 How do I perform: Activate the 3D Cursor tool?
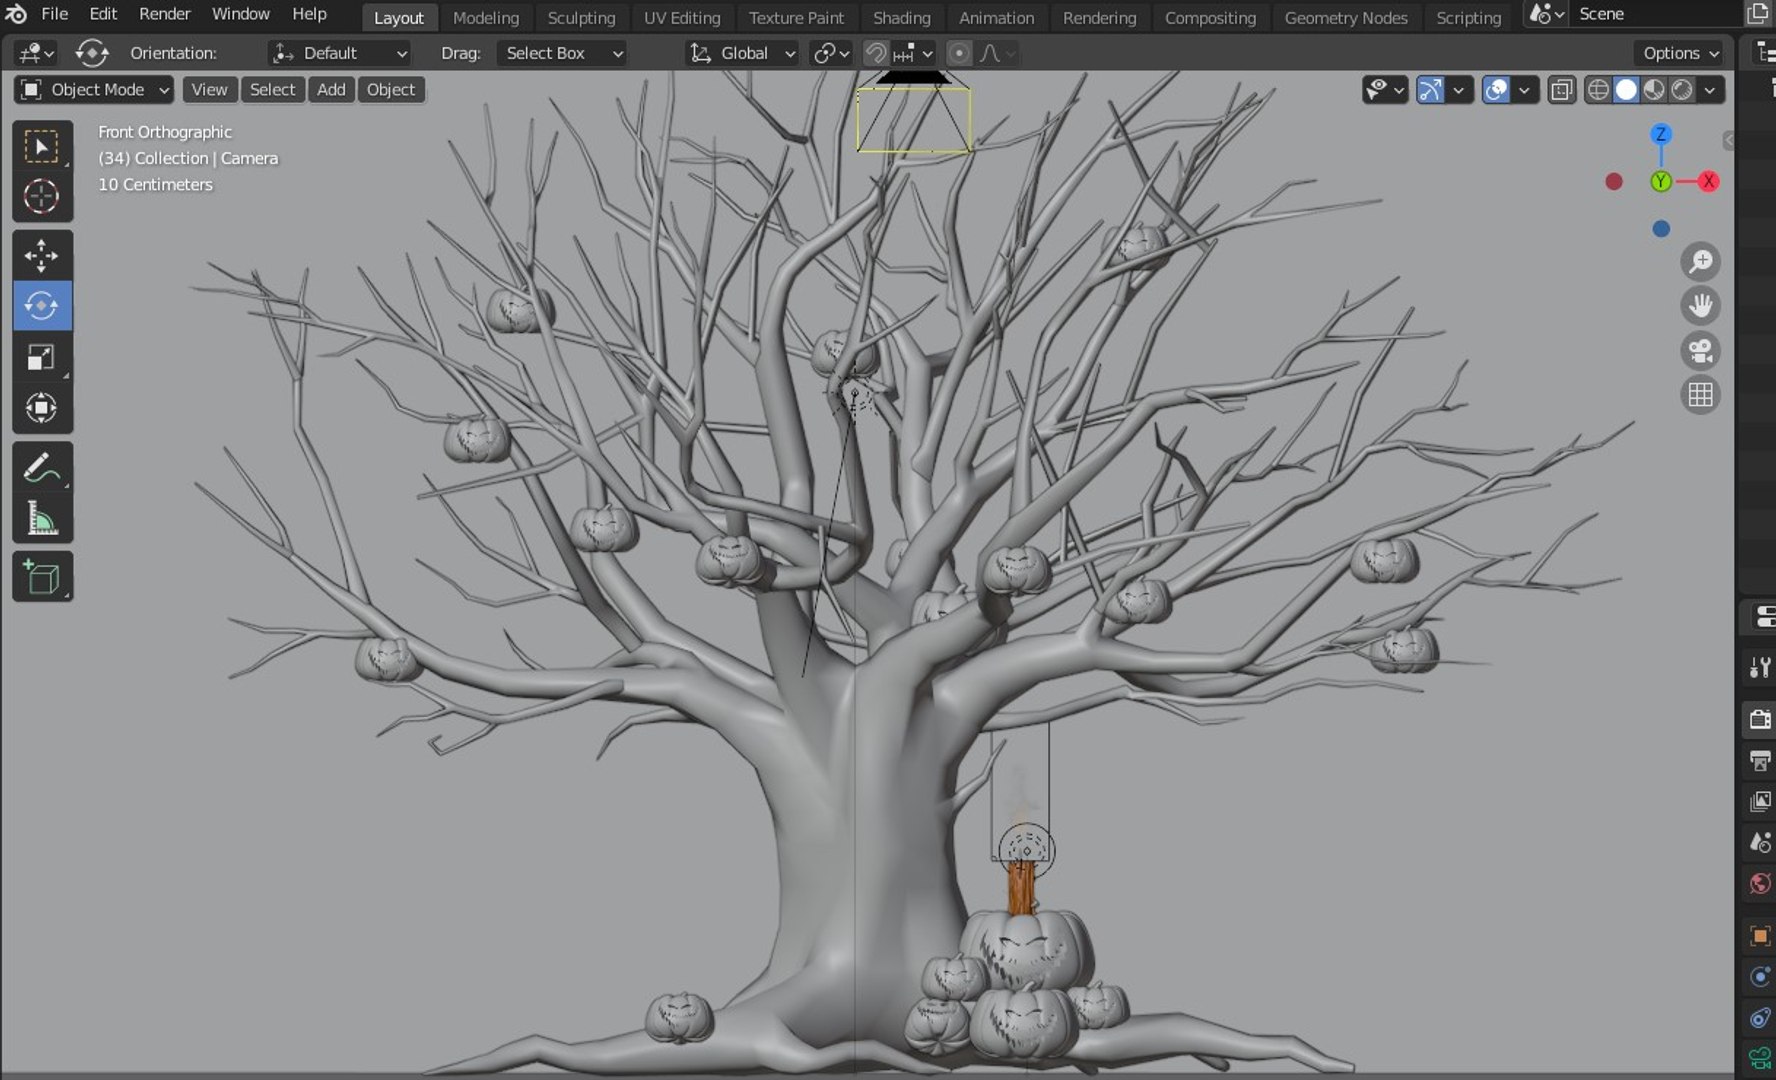tap(42, 196)
